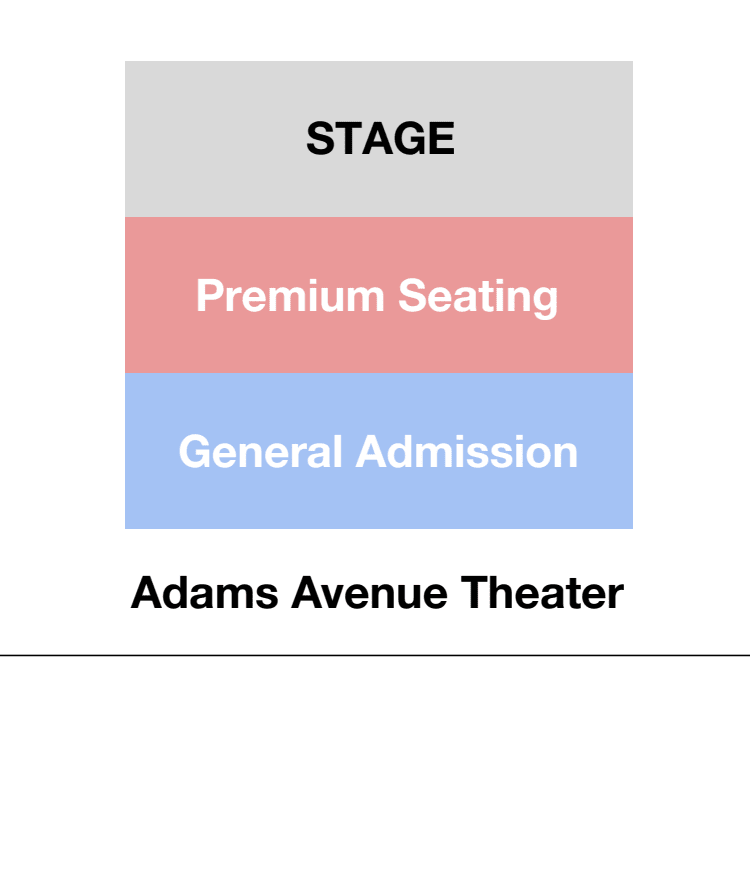
Task: Click the word Adams in venue title
Action: 205,593
